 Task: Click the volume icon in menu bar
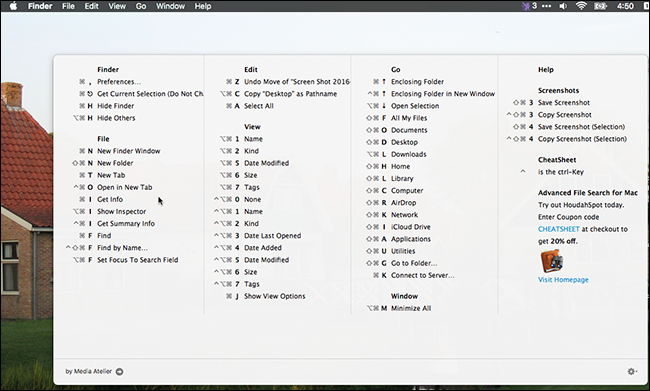pyautogui.click(x=563, y=6)
